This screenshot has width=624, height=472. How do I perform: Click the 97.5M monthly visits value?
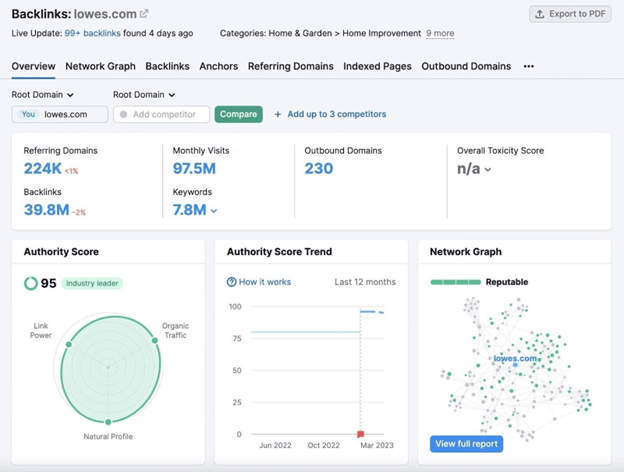tap(194, 168)
